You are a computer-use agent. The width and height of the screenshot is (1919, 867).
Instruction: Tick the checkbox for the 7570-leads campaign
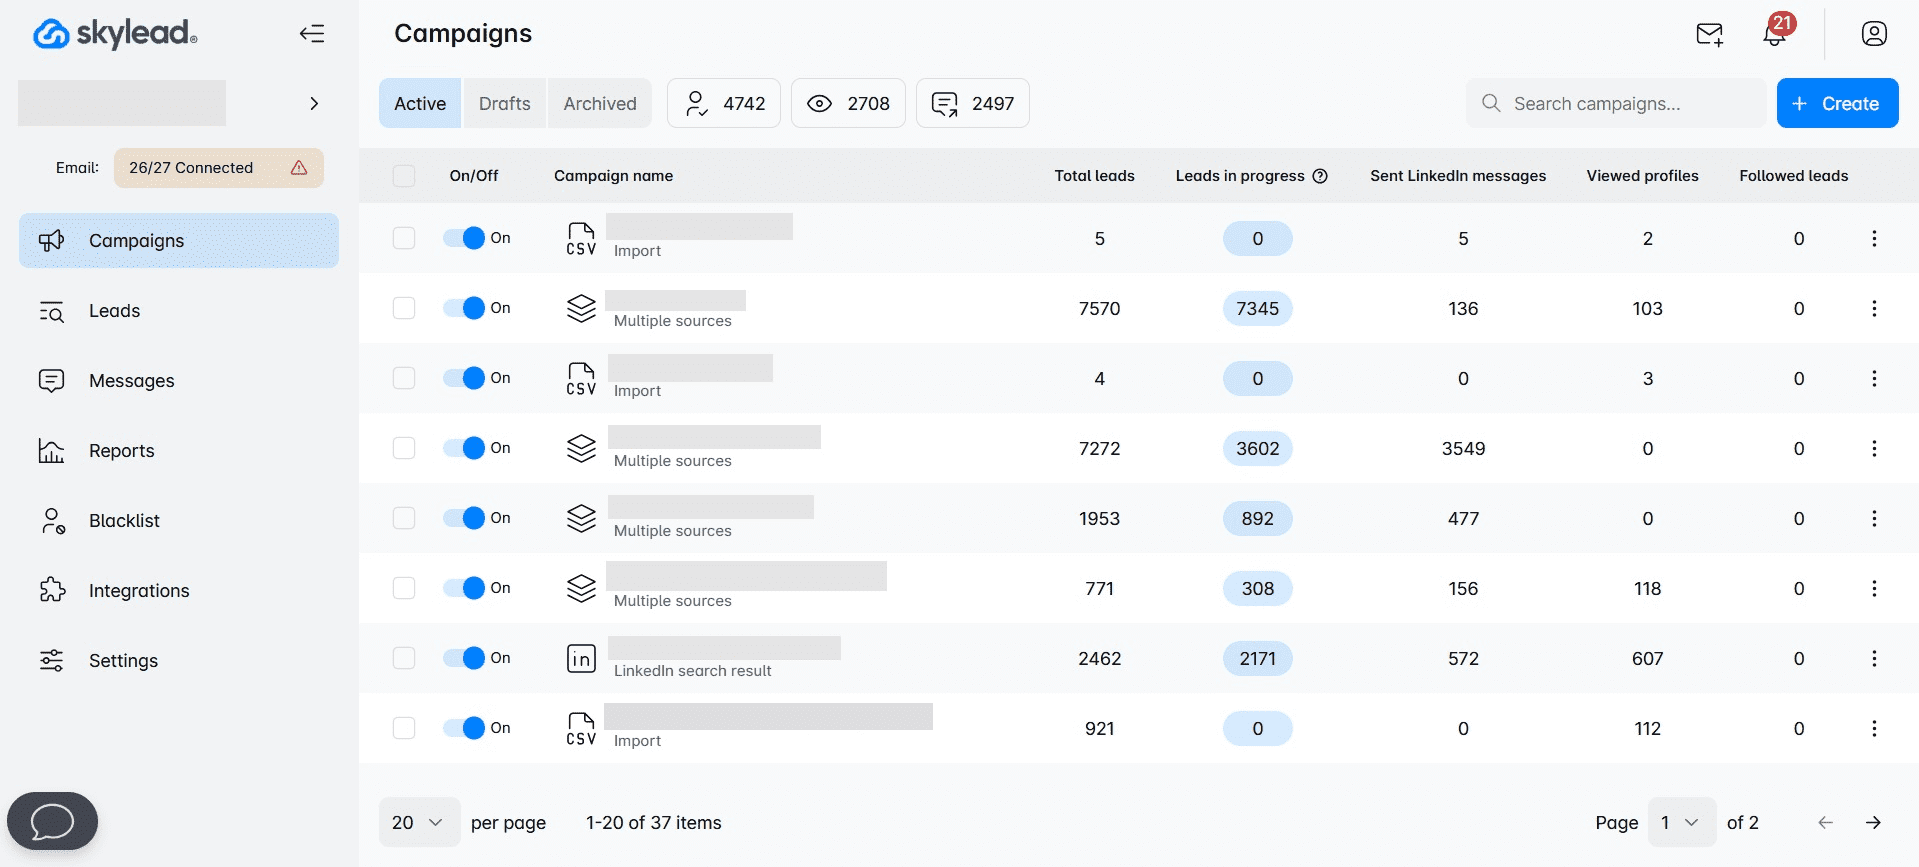coord(404,308)
